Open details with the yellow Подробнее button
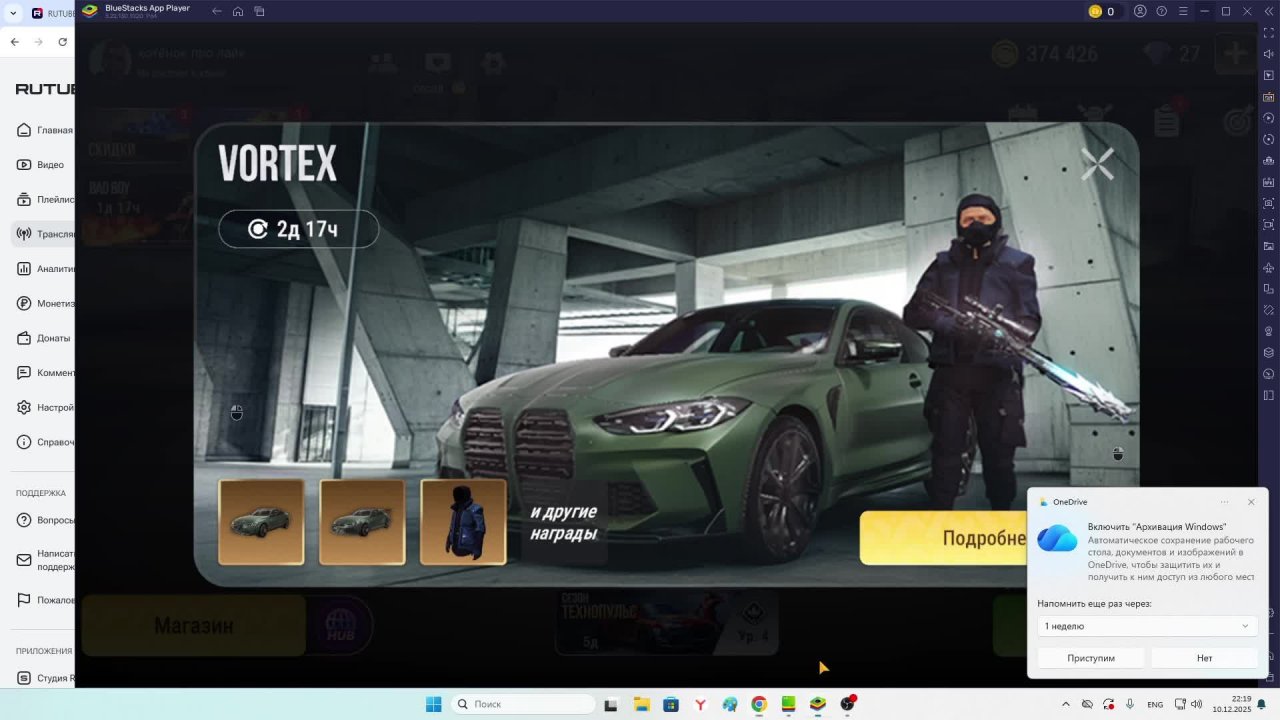 coord(944,538)
